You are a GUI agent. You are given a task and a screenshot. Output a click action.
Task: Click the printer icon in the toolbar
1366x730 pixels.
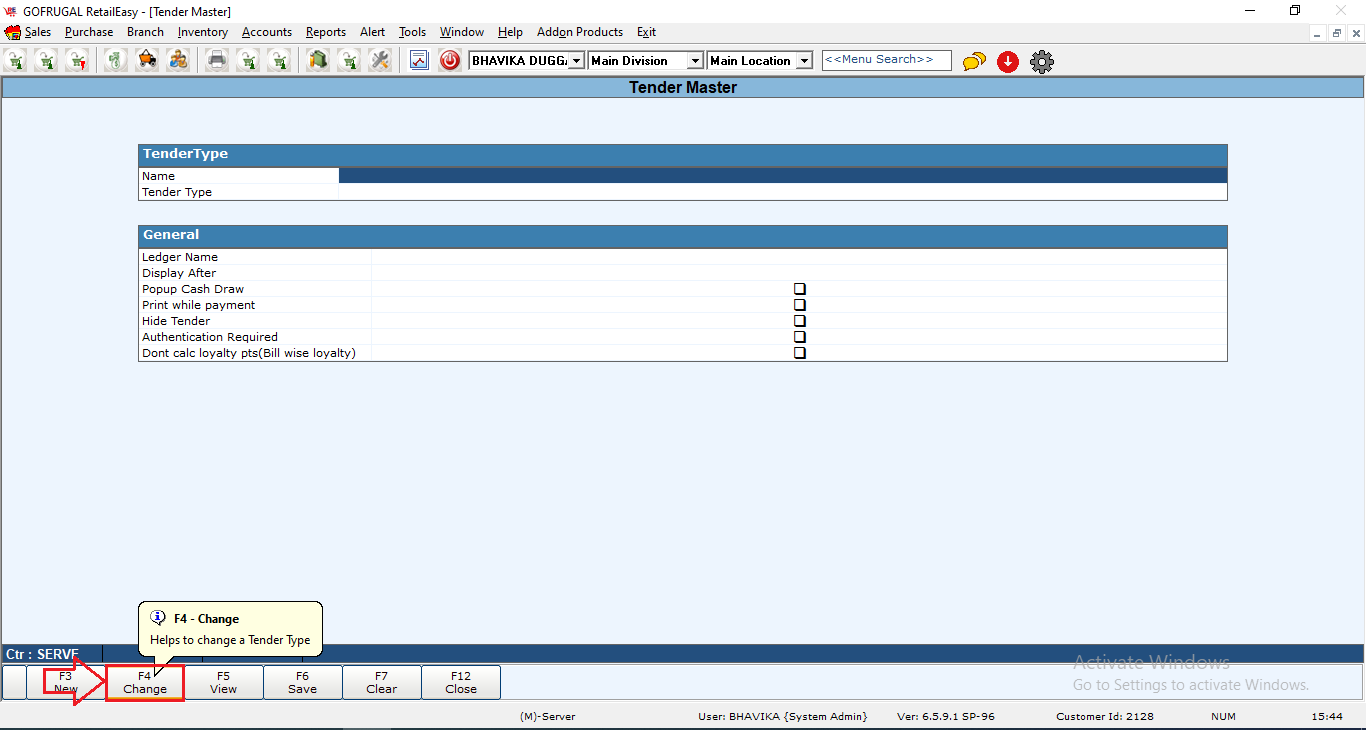[217, 61]
